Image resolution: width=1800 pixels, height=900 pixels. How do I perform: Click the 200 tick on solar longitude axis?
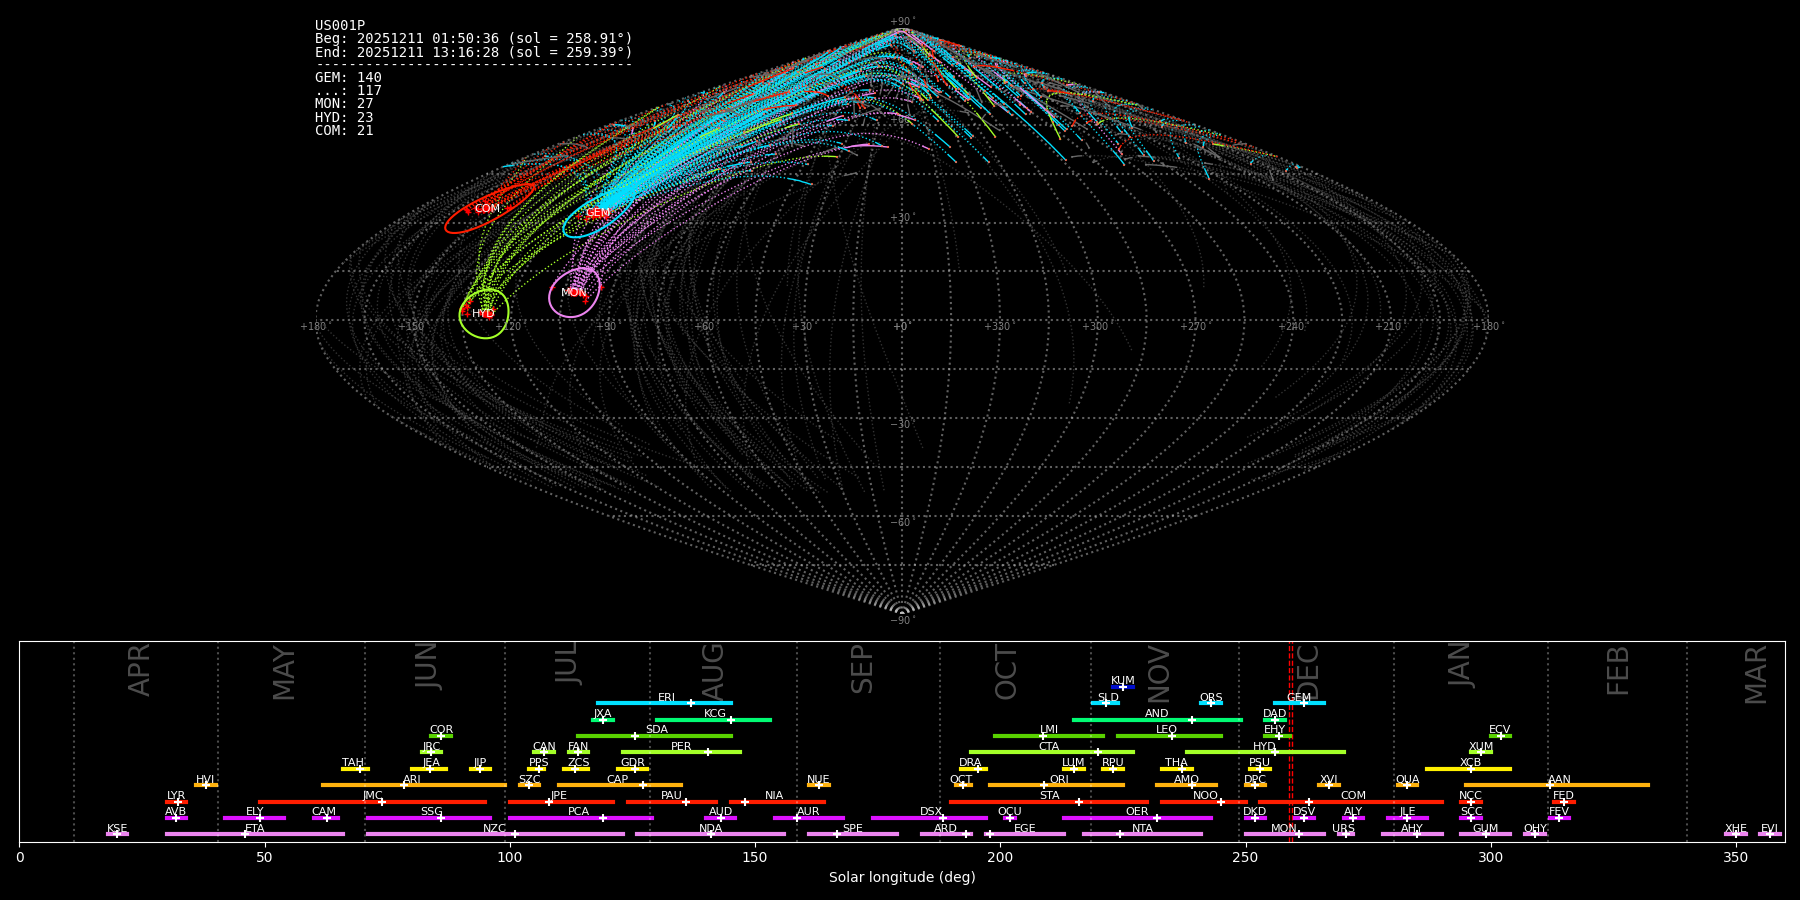coord(1000,857)
